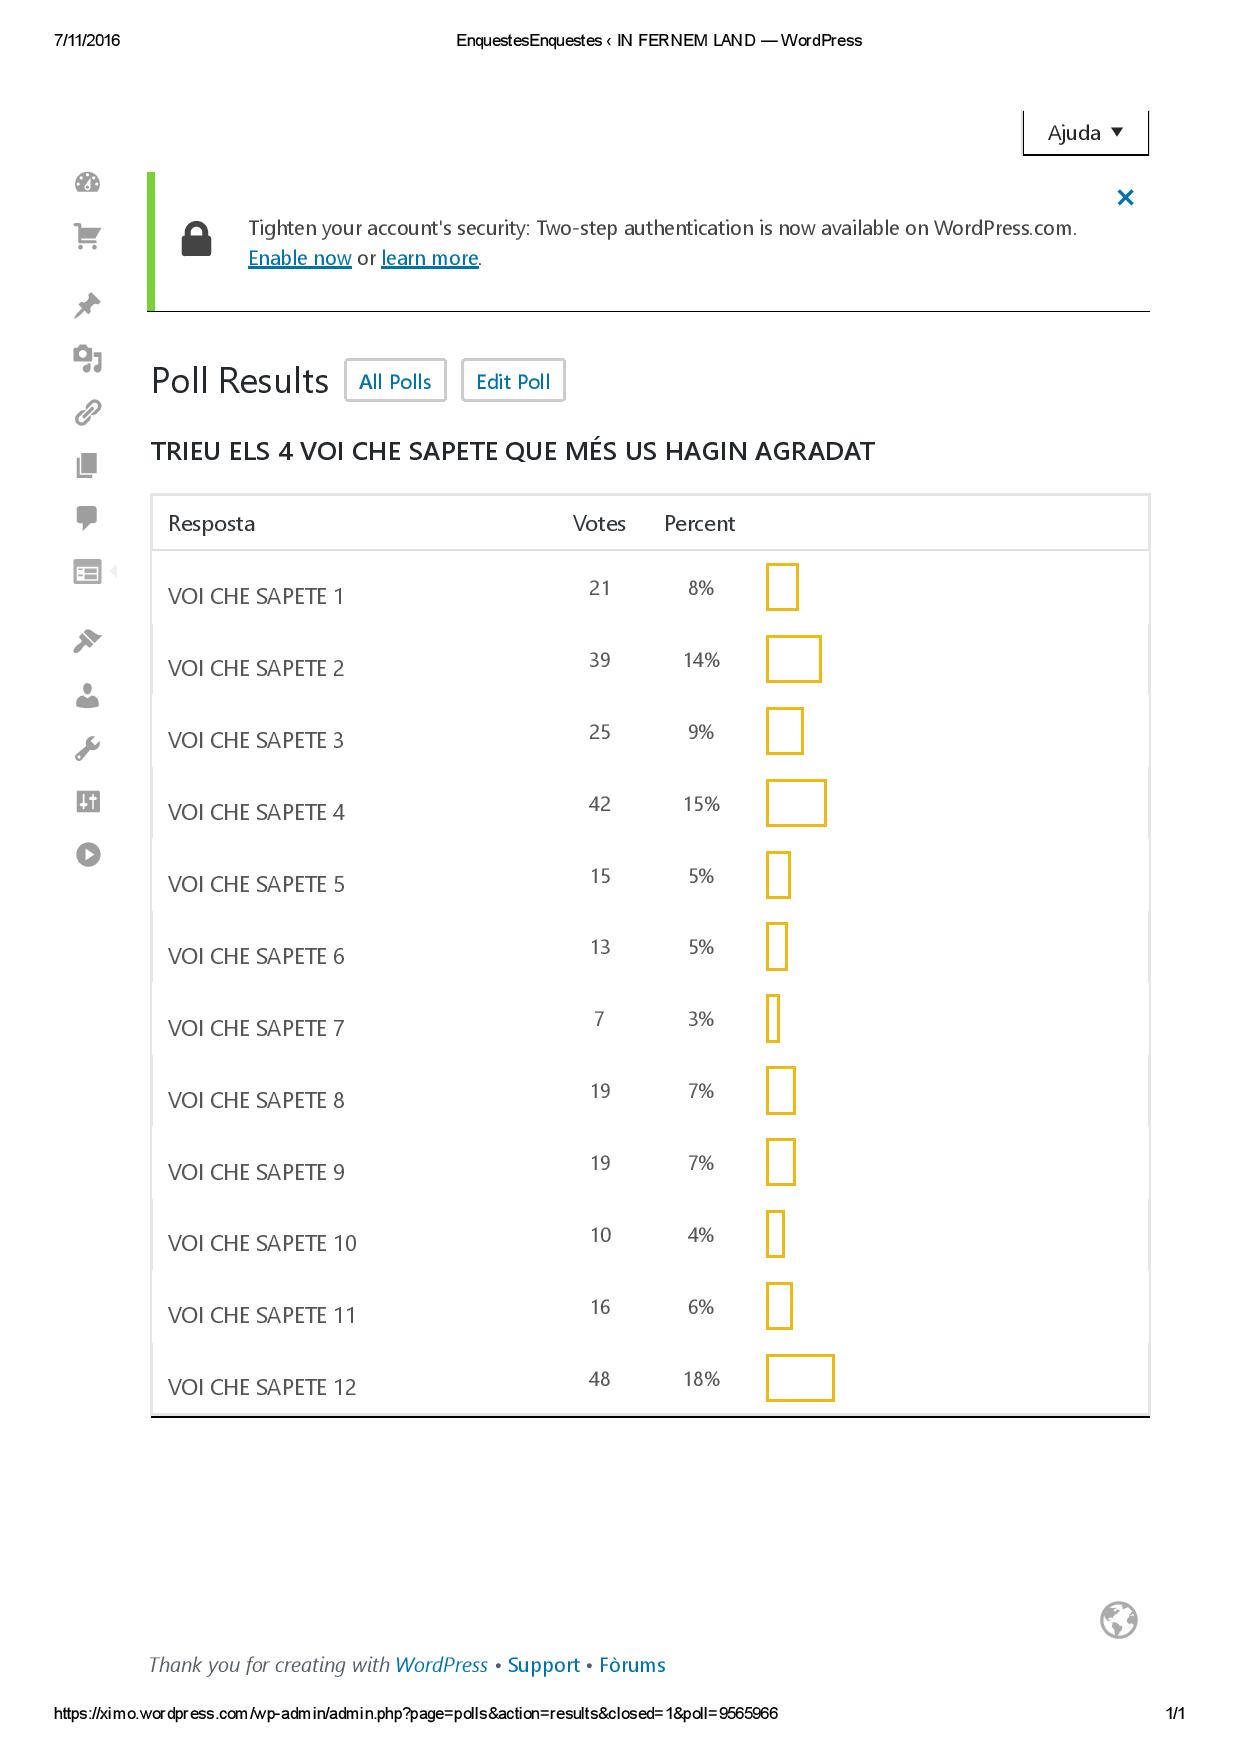Open the Pages stacked sheets icon

coord(88,465)
